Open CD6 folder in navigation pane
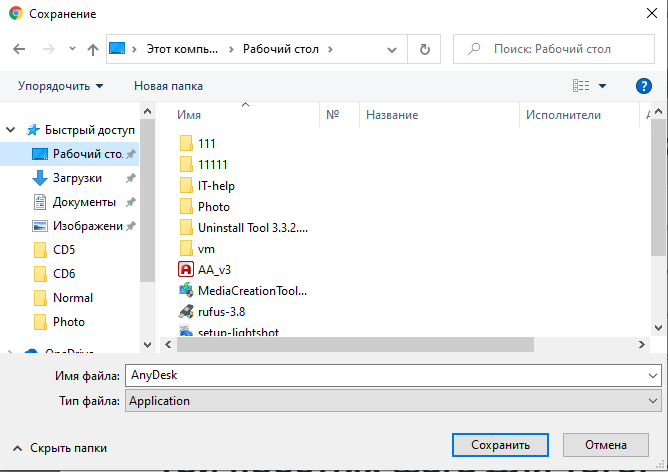 coord(64,273)
